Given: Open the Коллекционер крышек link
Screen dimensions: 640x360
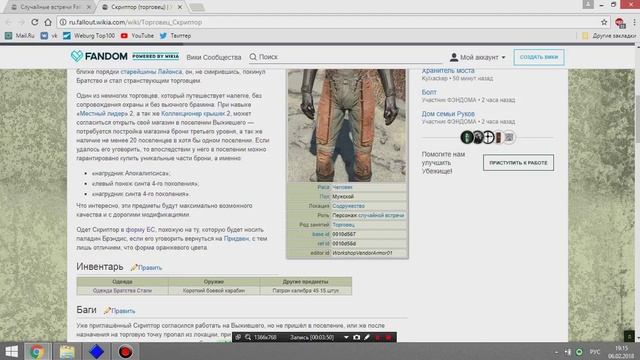Looking at the screenshot, I should (x=193, y=113).
